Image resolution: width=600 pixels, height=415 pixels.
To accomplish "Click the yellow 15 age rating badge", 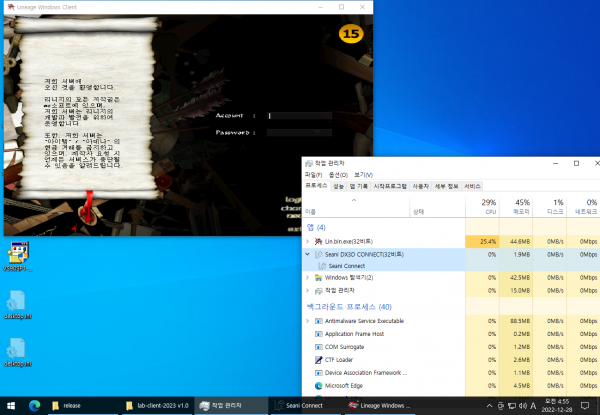I will 351,34.
